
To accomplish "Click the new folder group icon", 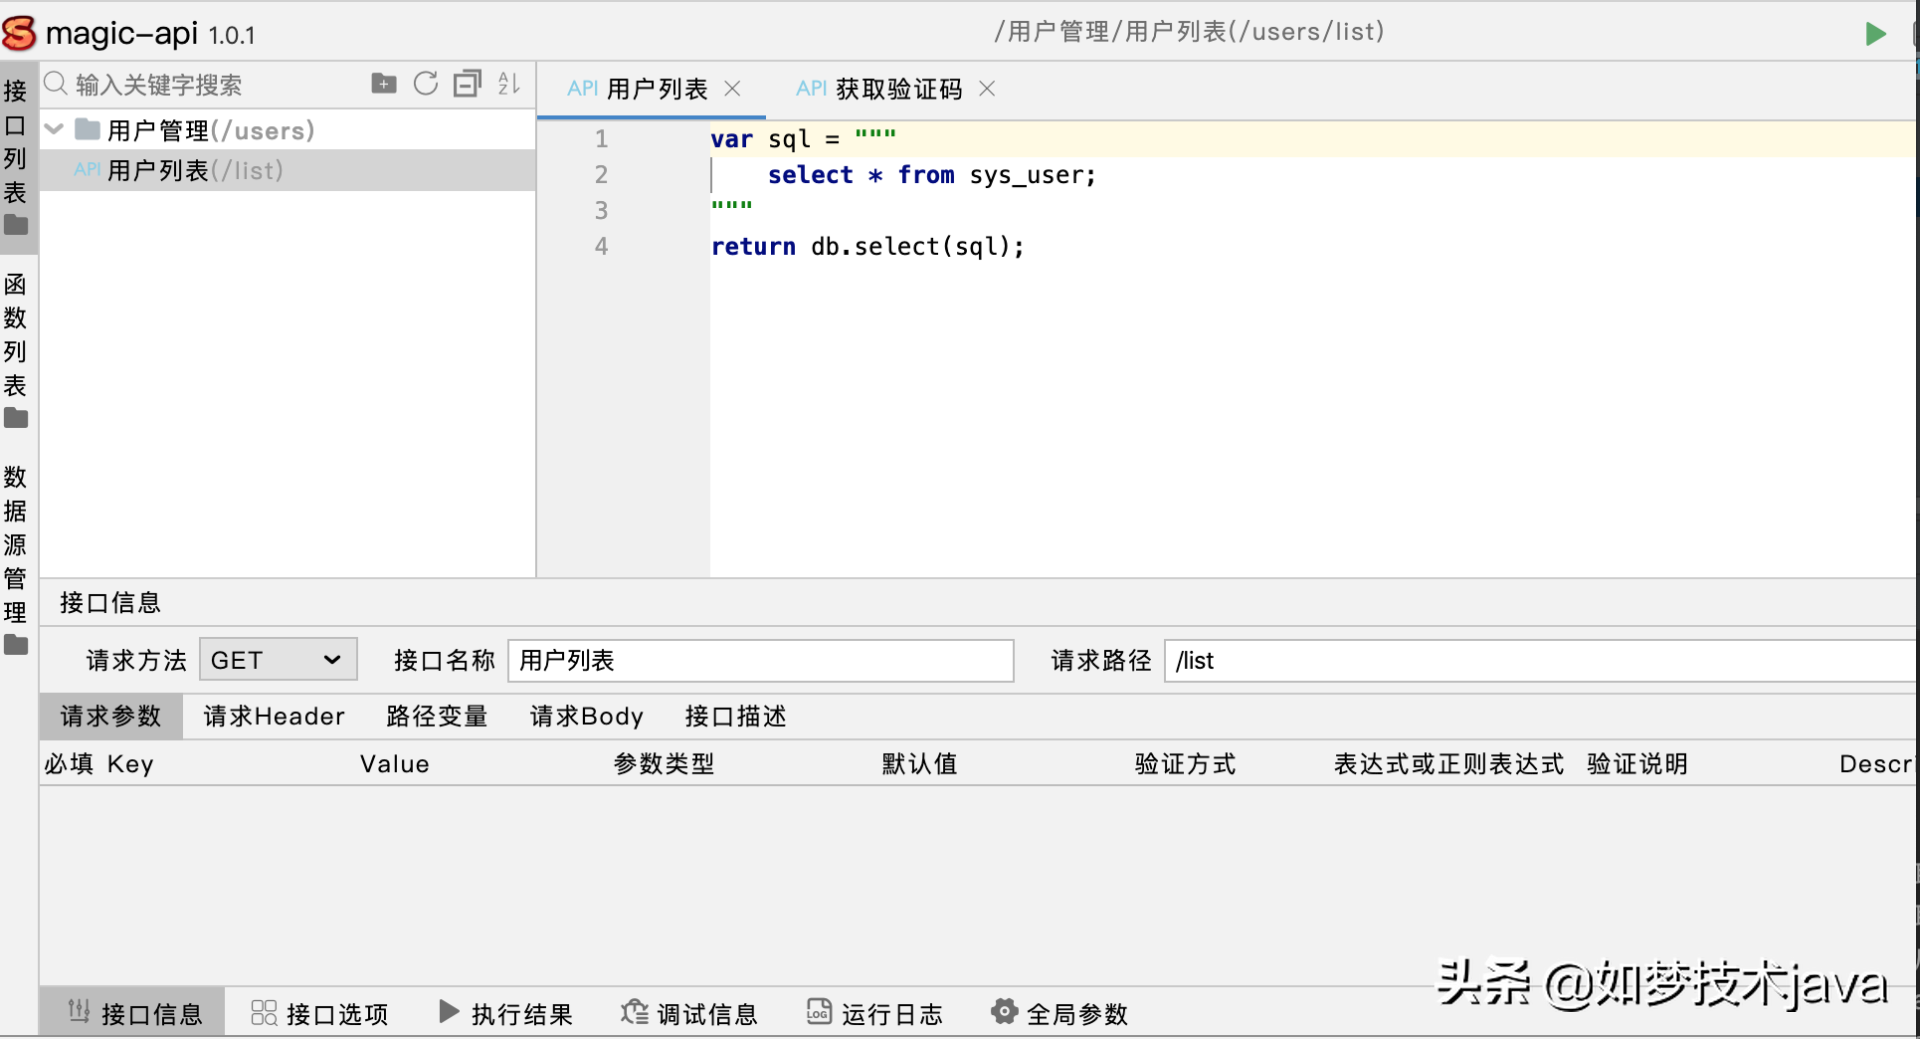I will click(x=383, y=84).
